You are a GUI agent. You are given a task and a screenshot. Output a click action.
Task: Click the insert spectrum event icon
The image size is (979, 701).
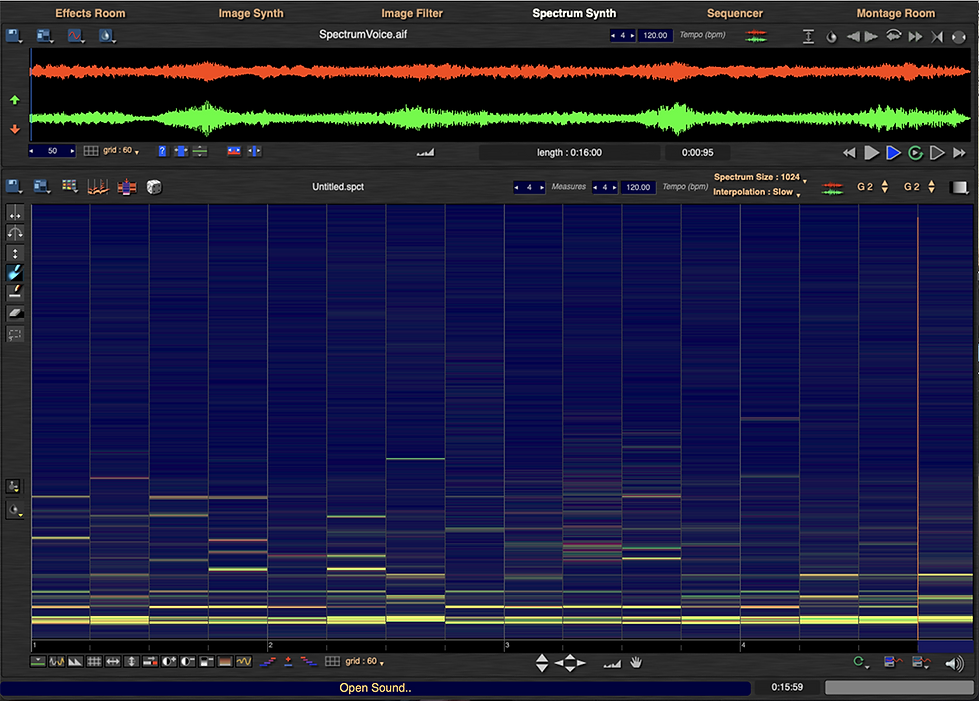click(x=127, y=187)
